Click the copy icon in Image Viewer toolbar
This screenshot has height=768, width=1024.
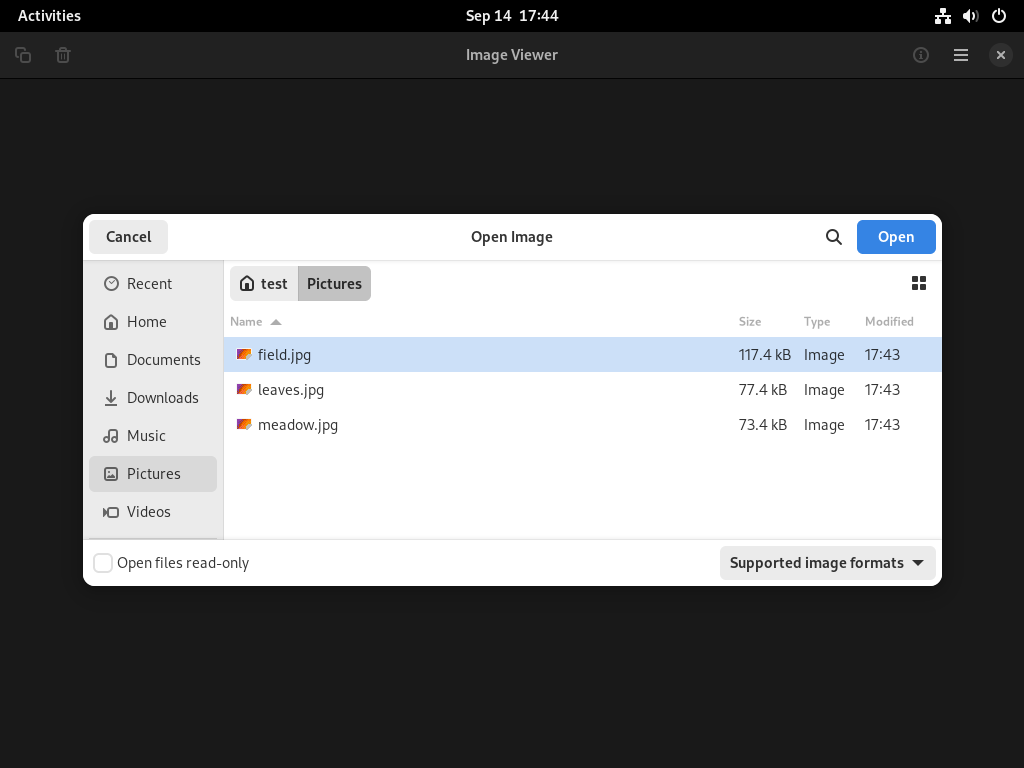tap(23, 55)
